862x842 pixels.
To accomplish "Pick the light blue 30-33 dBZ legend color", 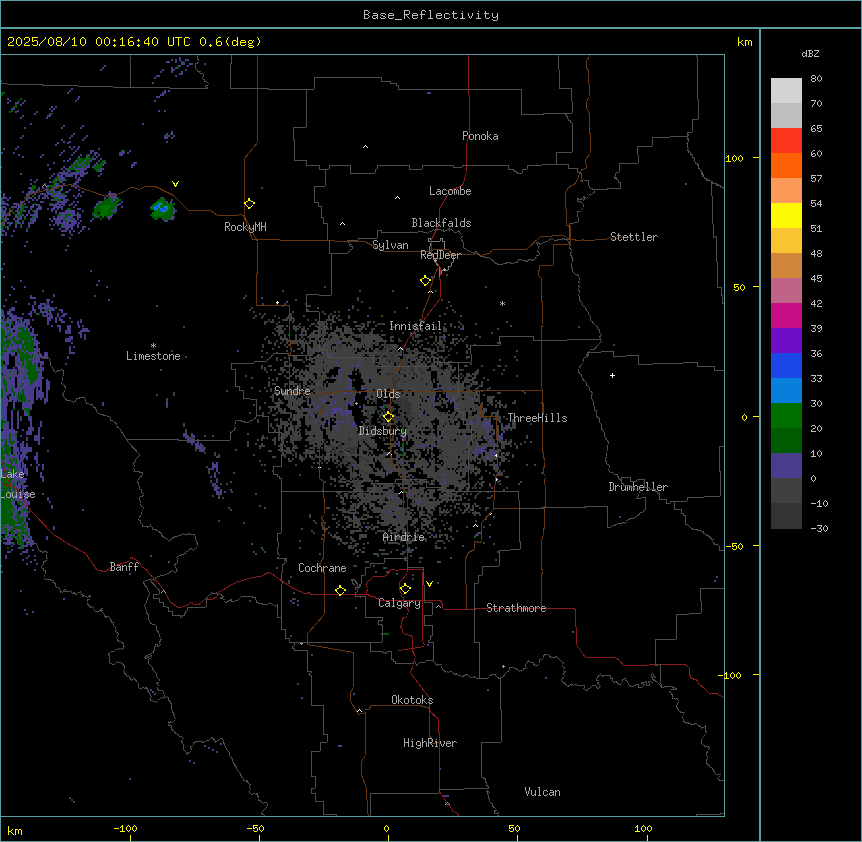I will [x=786, y=390].
